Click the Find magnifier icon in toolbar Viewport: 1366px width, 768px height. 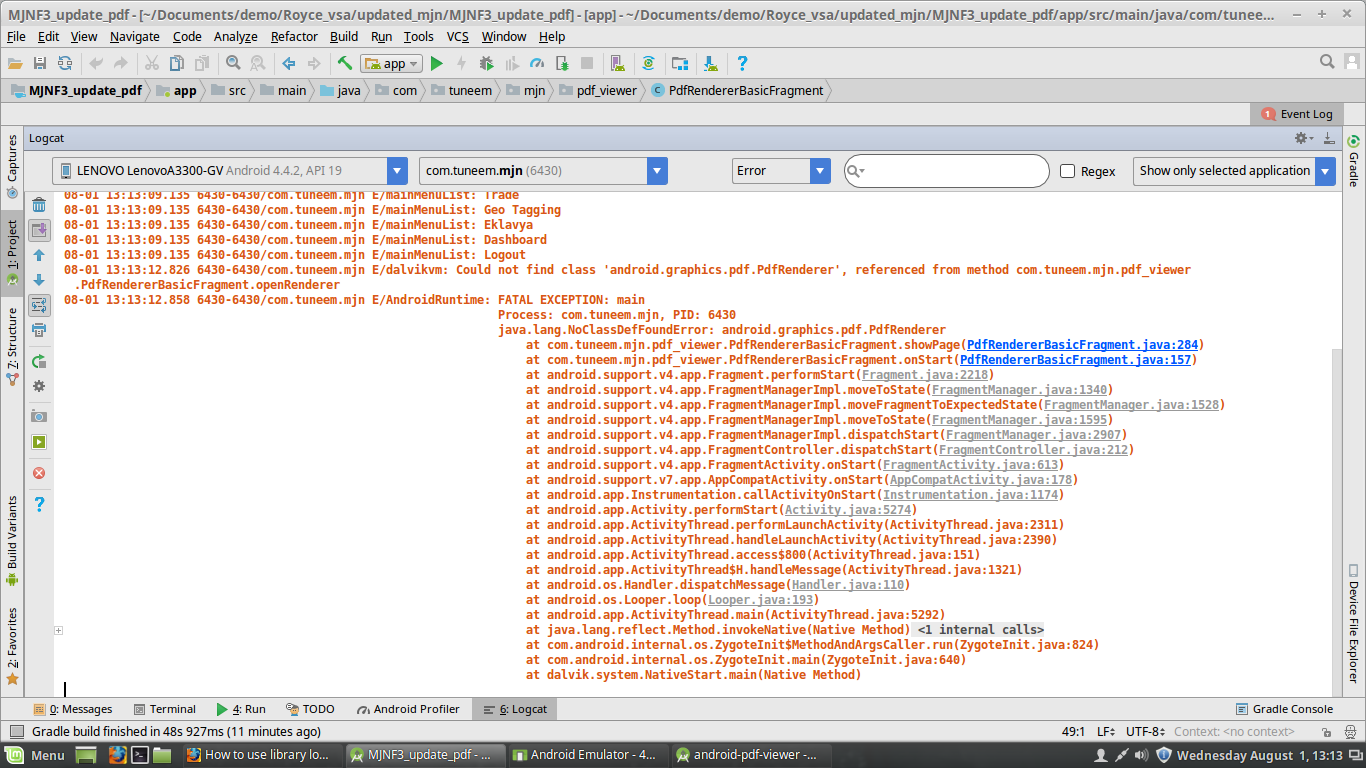point(233,63)
